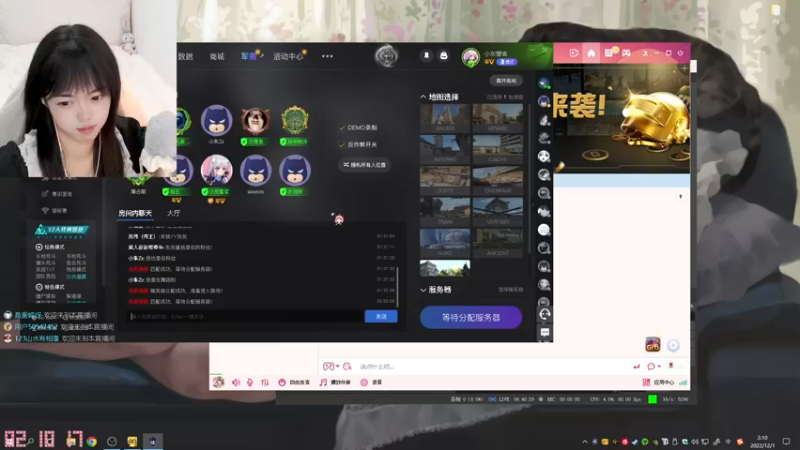Select the CACHE map thumbnail
Screen dimensions: 800x450
pyautogui.click(x=497, y=149)
